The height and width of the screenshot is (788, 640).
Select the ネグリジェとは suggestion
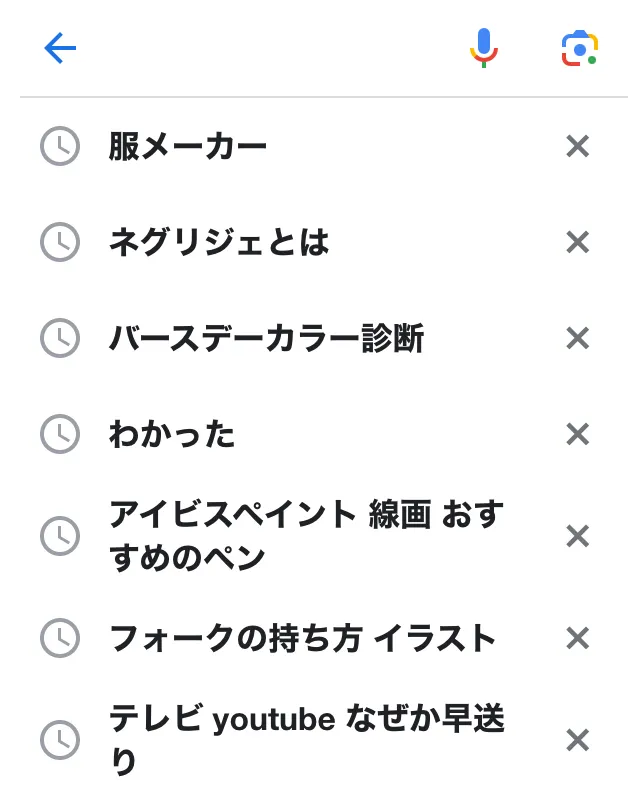tap(219, 242)
